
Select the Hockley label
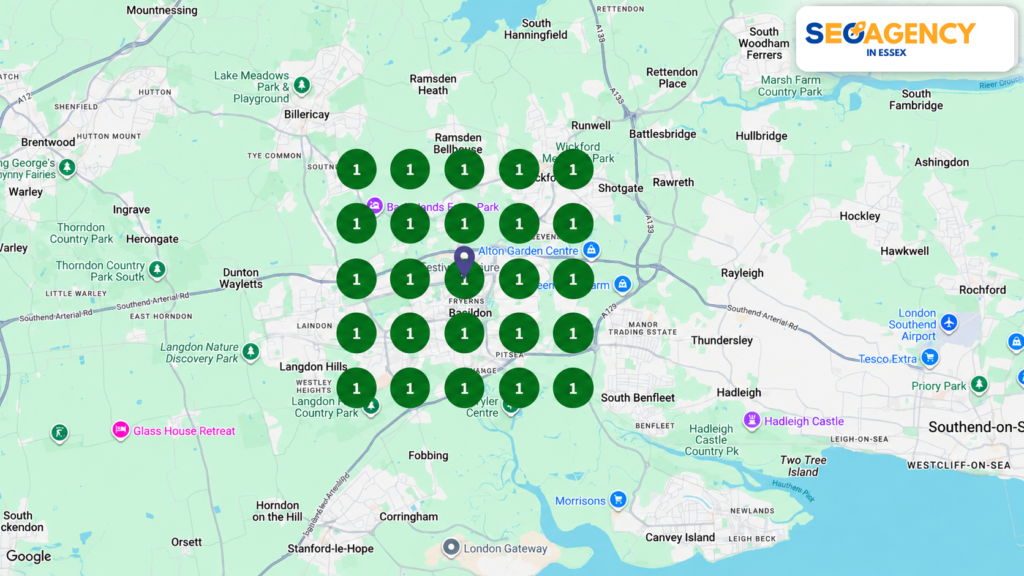click(x=859, y=216)
